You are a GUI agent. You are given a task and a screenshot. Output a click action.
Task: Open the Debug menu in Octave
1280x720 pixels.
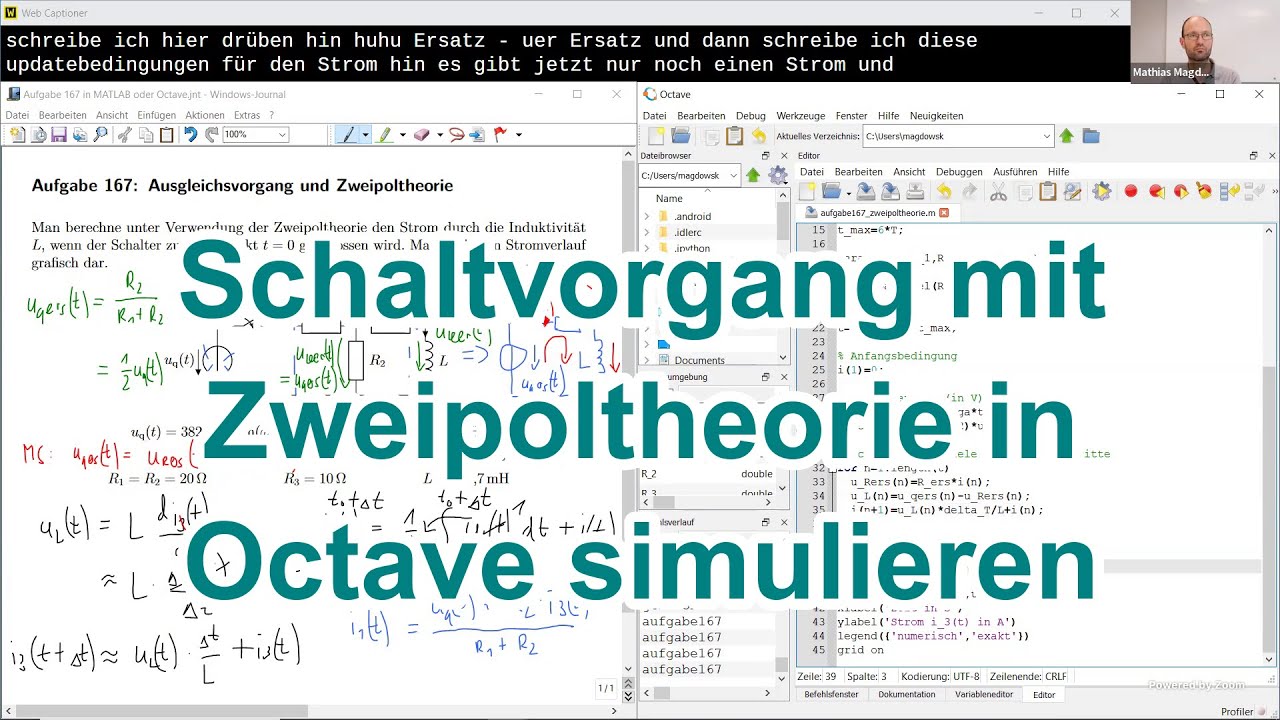tap(750, 116)
